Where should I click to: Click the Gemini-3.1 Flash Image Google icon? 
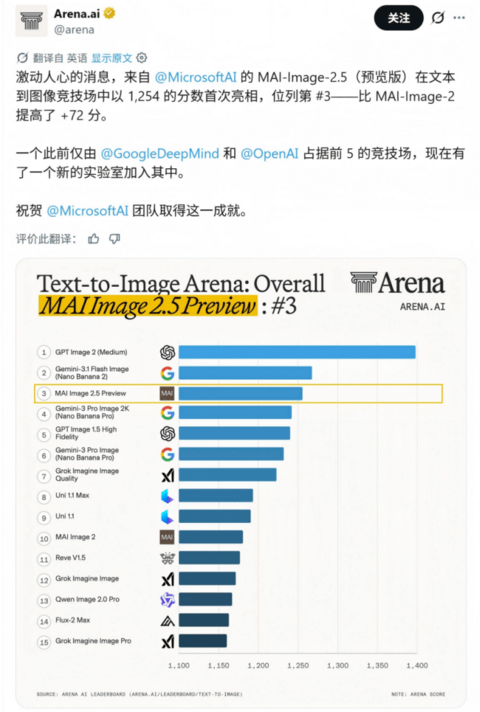tap(168, 373)
